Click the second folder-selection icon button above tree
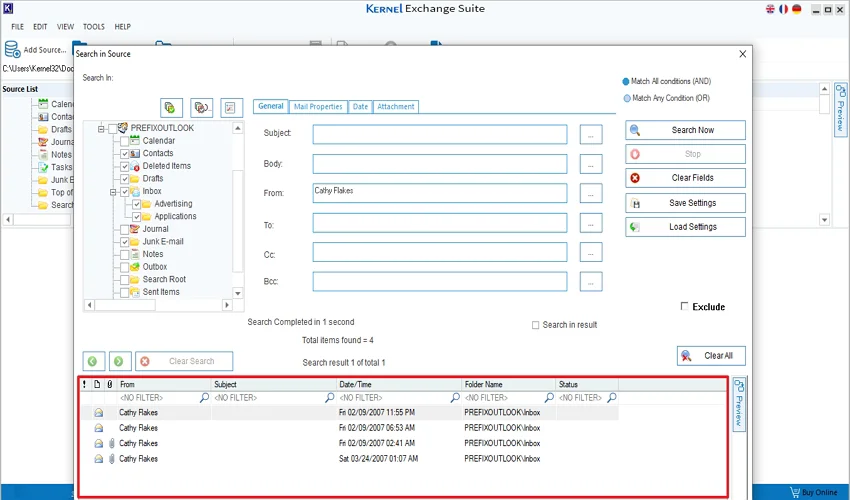Screen dimensions: 850x500 pos(202,107)
